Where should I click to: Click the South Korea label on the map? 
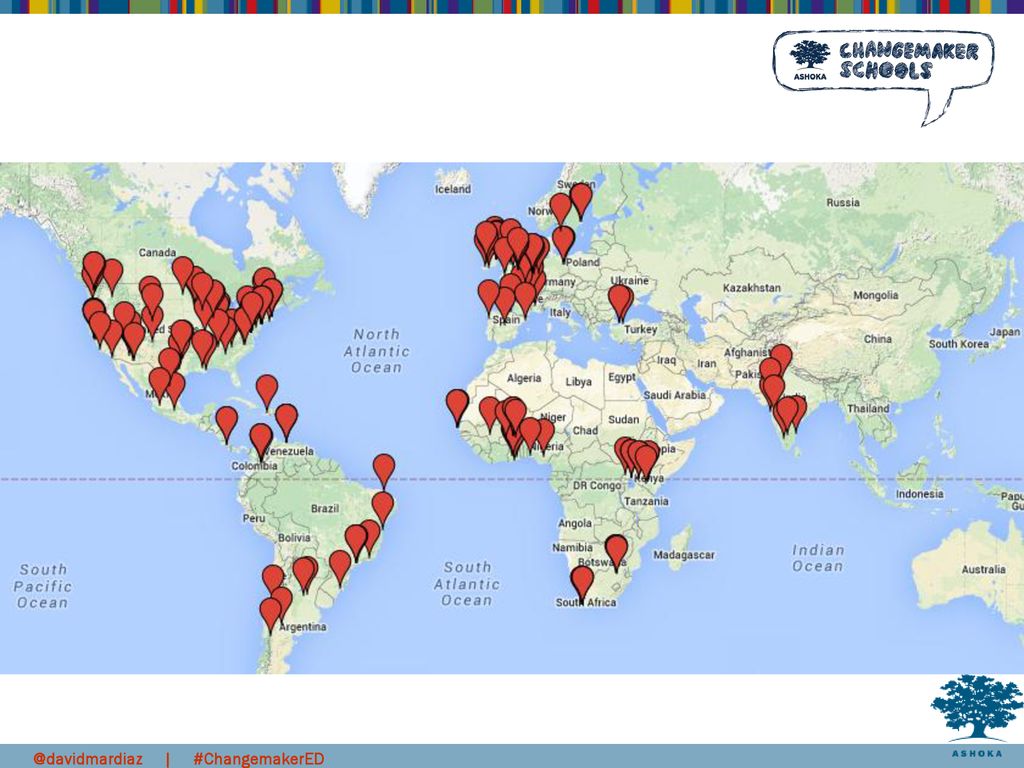point(959,344)
